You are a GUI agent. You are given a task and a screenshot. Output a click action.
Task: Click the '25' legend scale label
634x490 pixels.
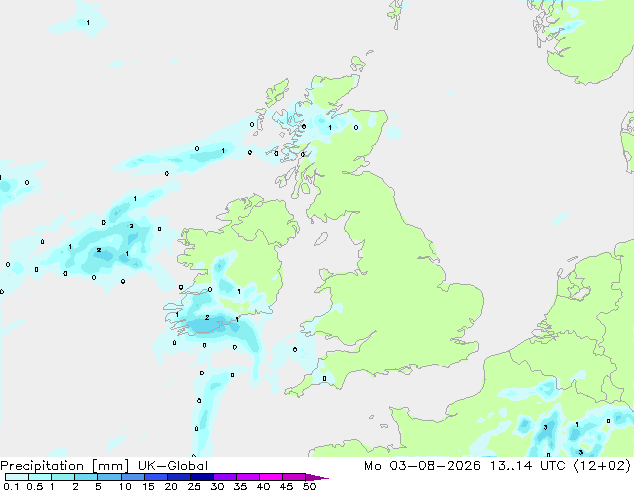[x=194, y=486]
